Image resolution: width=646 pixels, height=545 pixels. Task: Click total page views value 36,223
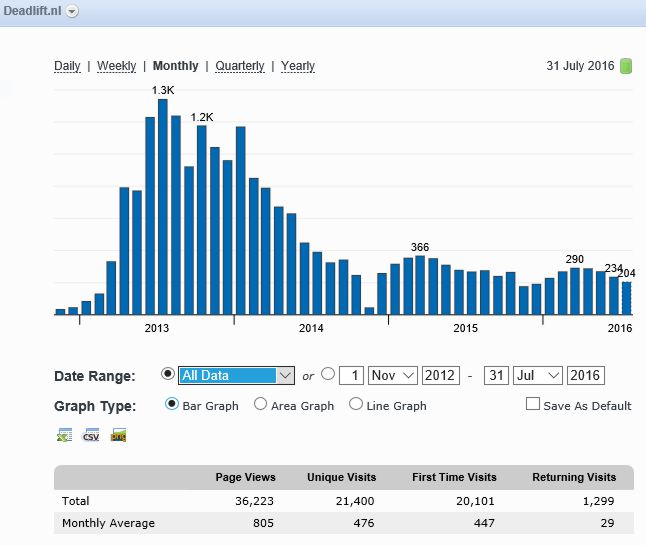(x=254, y=501)
